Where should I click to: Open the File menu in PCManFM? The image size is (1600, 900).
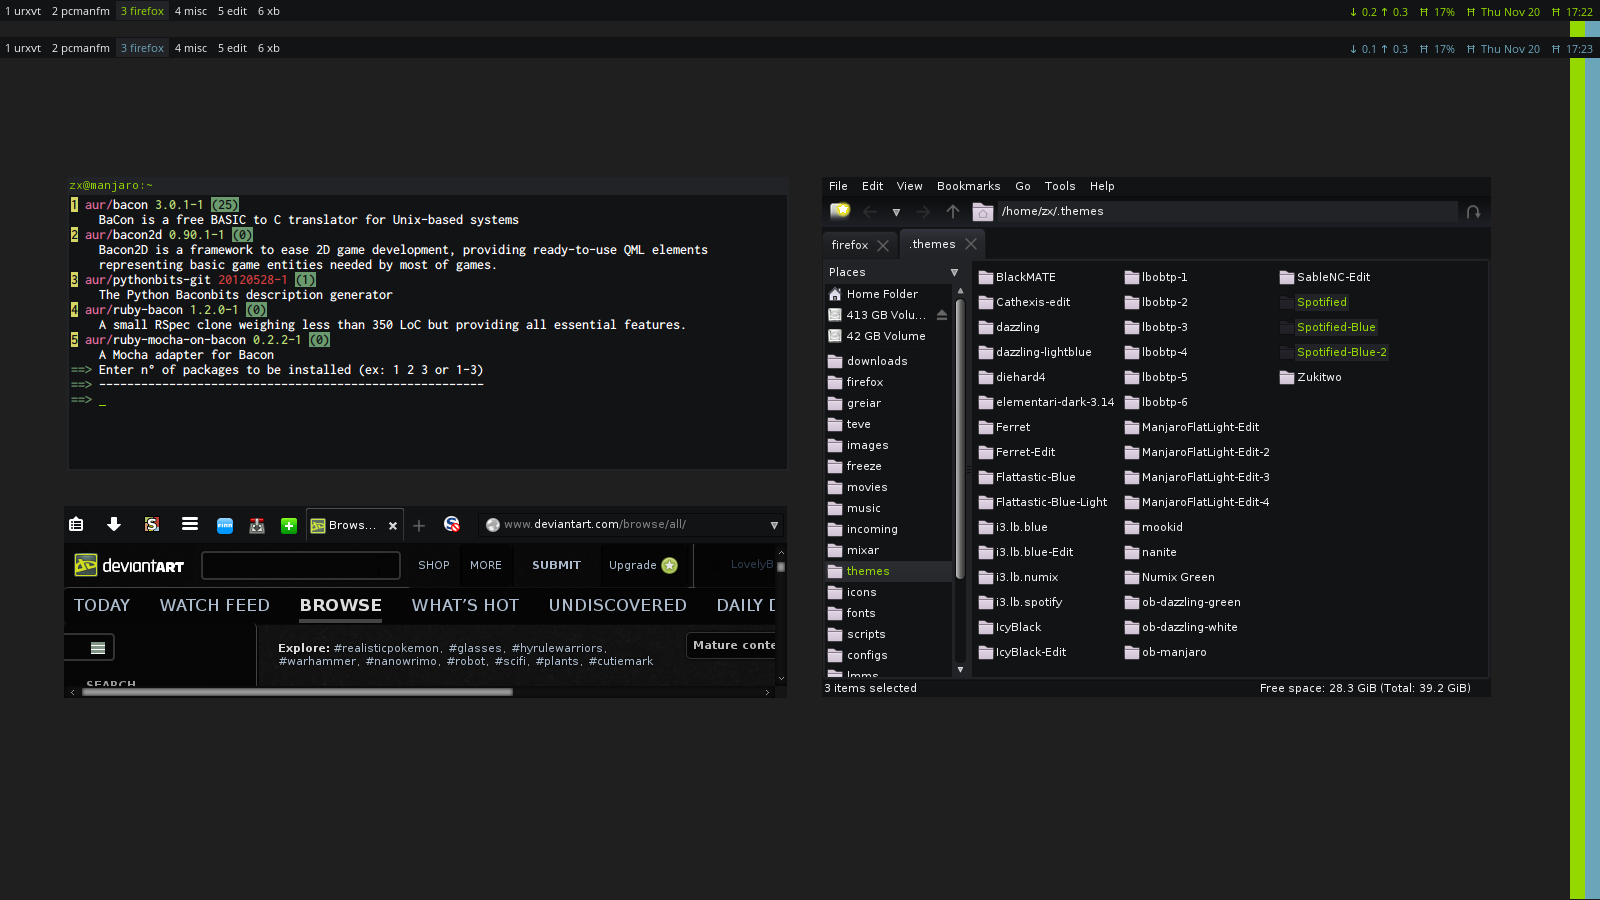pyautogui.click(x=838, y=186)
